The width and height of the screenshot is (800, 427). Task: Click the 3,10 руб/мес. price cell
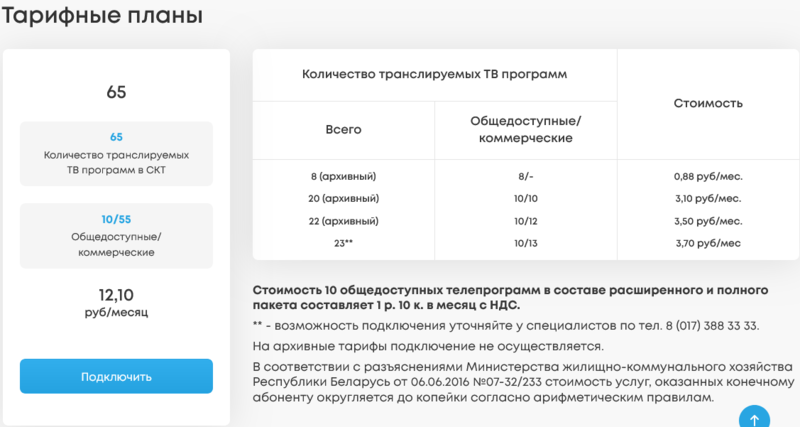[708, 198]
